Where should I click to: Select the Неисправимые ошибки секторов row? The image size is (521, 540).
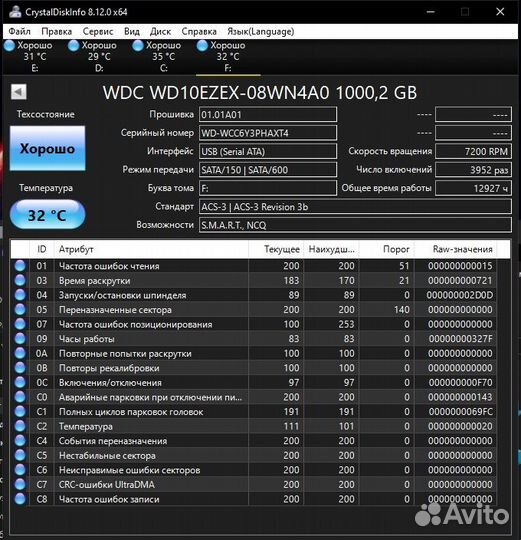coord(253,470)
